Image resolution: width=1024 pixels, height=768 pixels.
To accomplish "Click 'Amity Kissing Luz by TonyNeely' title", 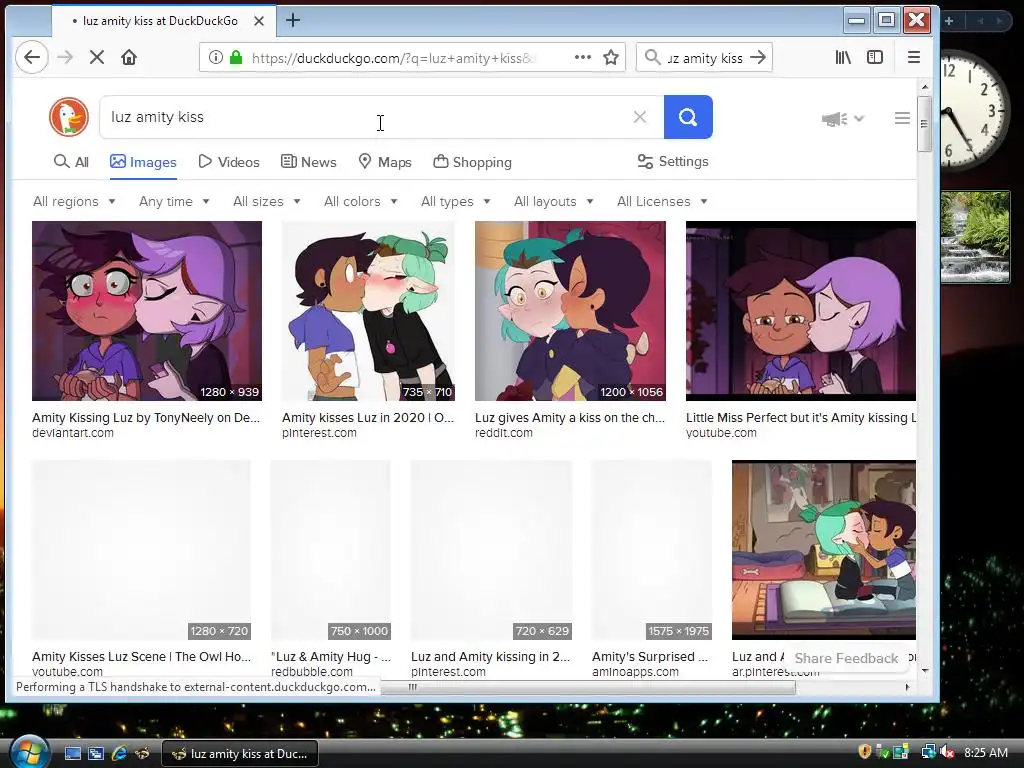I will (146, 418).
